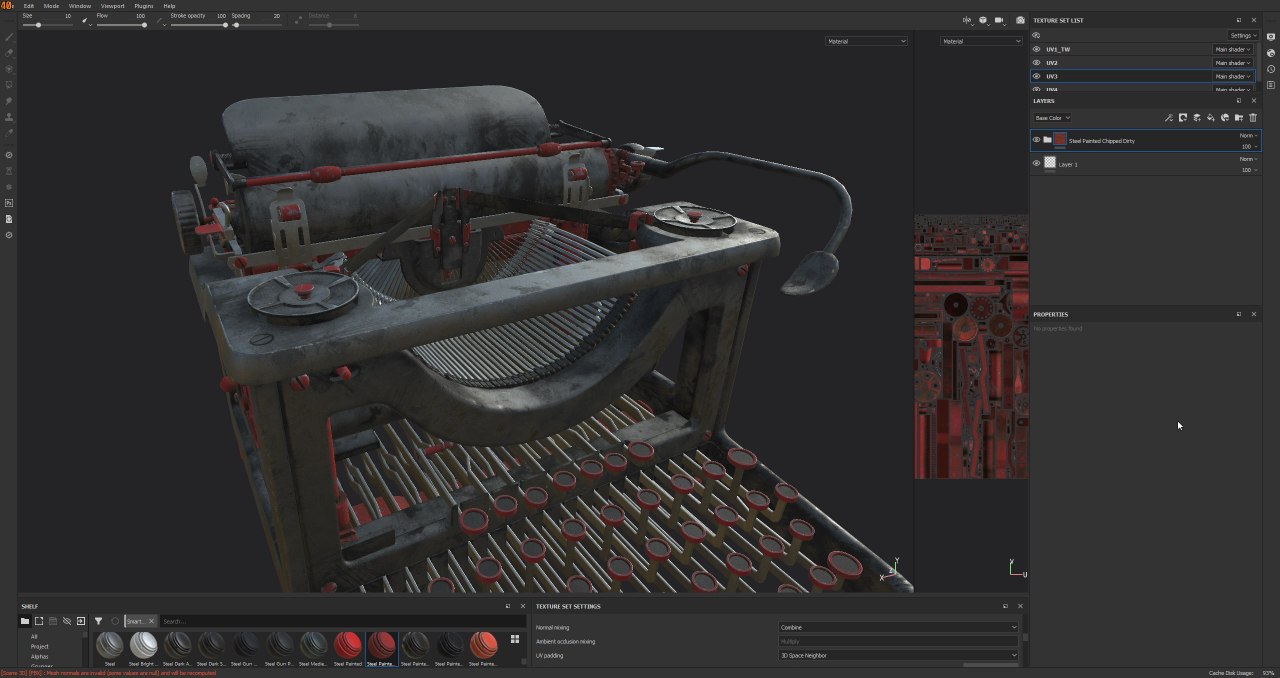Select the All category in Shelf
The height and width of the screenshot is (678, 1280).
[x=34, y=636]
